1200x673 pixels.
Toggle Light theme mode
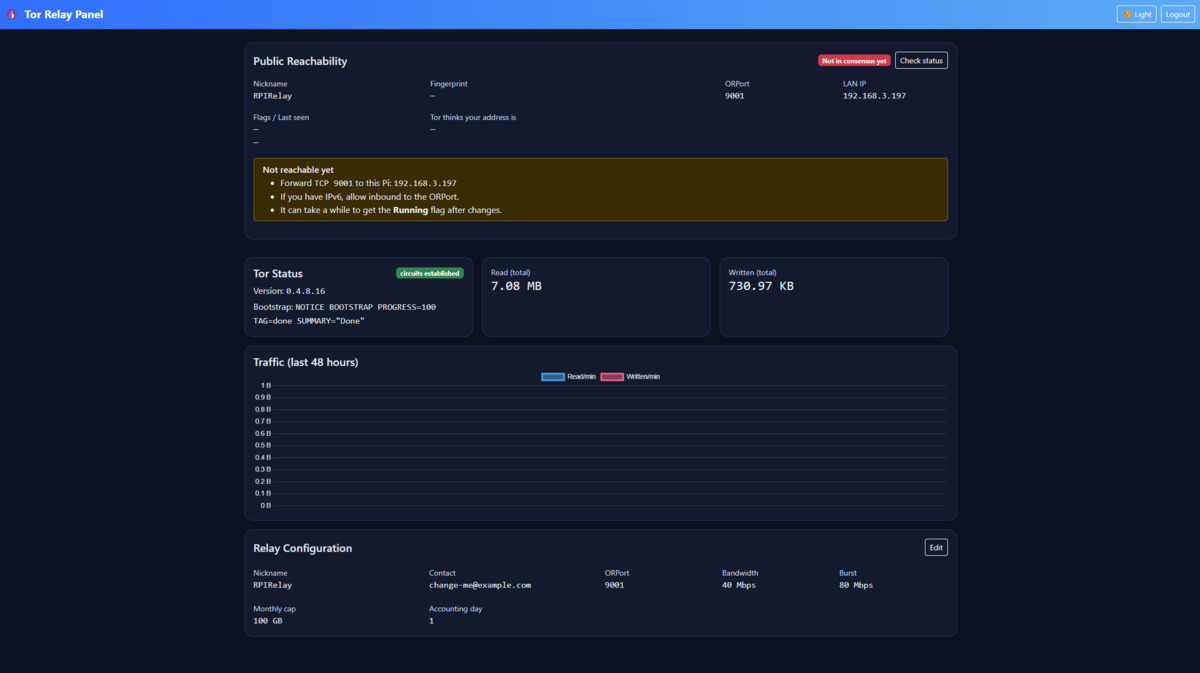coord(1136,14)
